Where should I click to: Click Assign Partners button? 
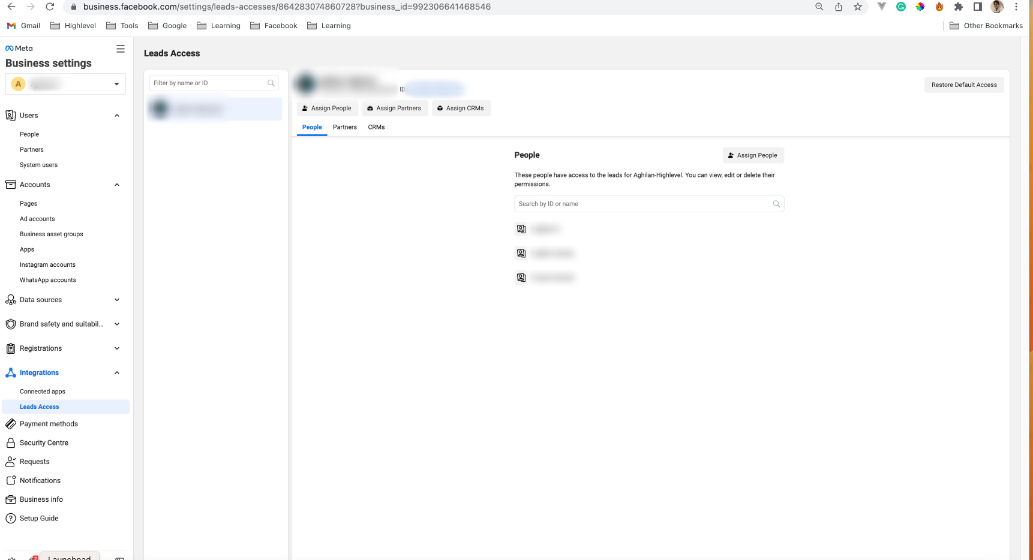coord(394,108)
